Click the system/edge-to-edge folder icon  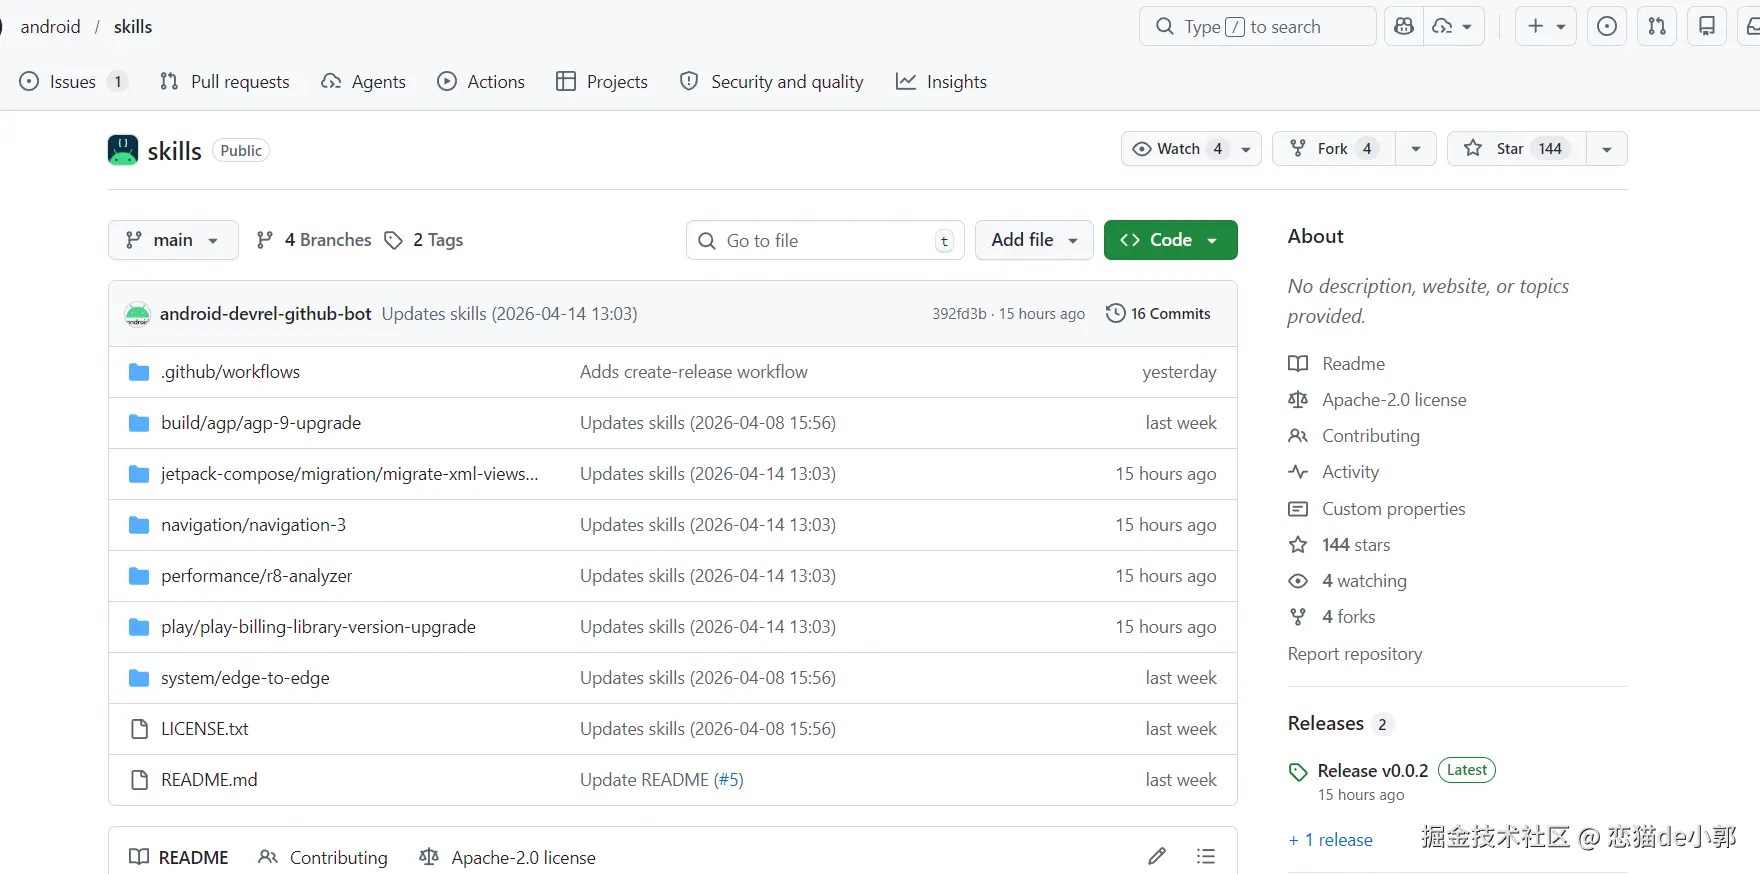pyautogui.click(x=139, y=678)
